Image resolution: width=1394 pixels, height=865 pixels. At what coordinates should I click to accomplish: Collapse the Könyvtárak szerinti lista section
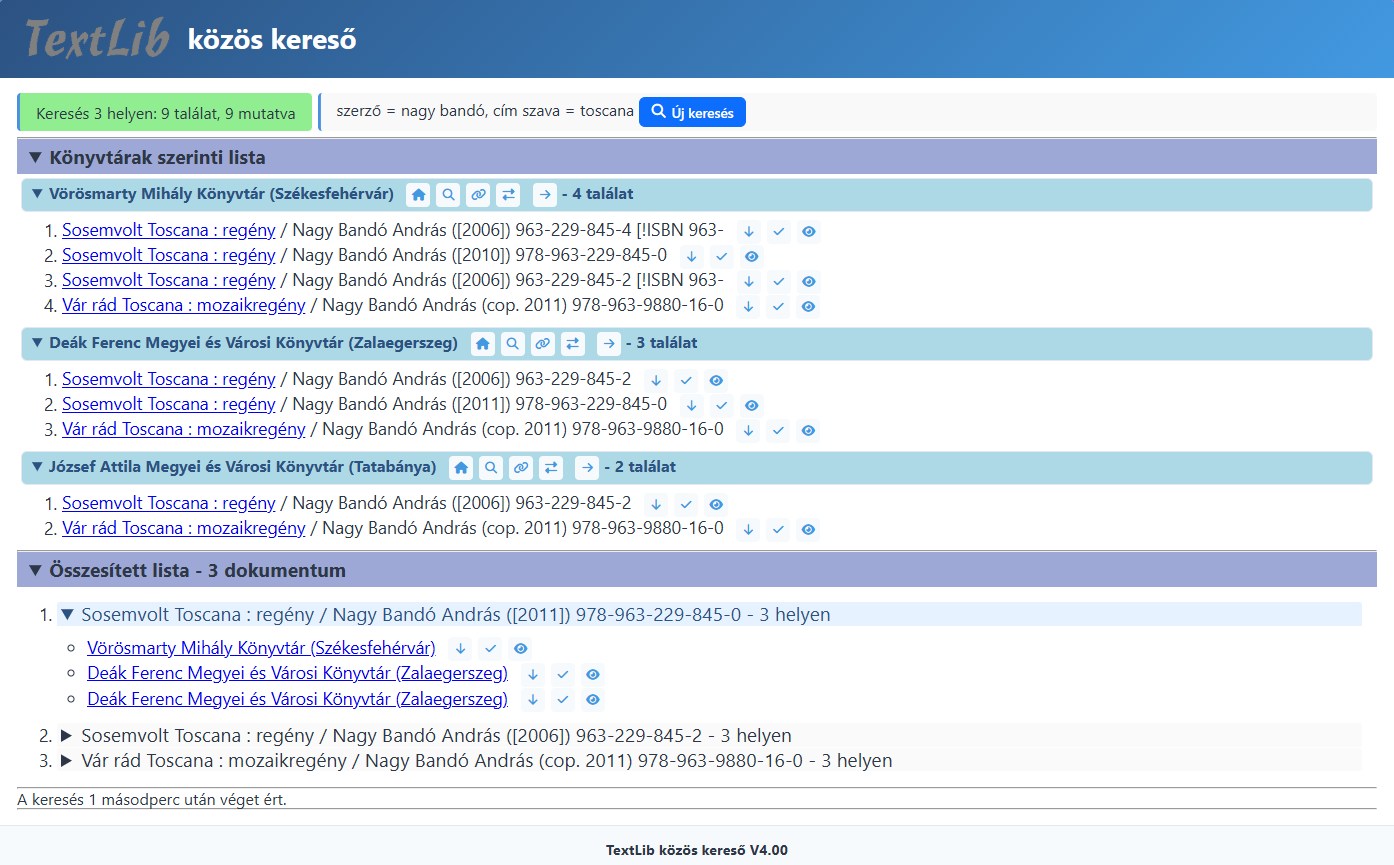tap(36, 157)
